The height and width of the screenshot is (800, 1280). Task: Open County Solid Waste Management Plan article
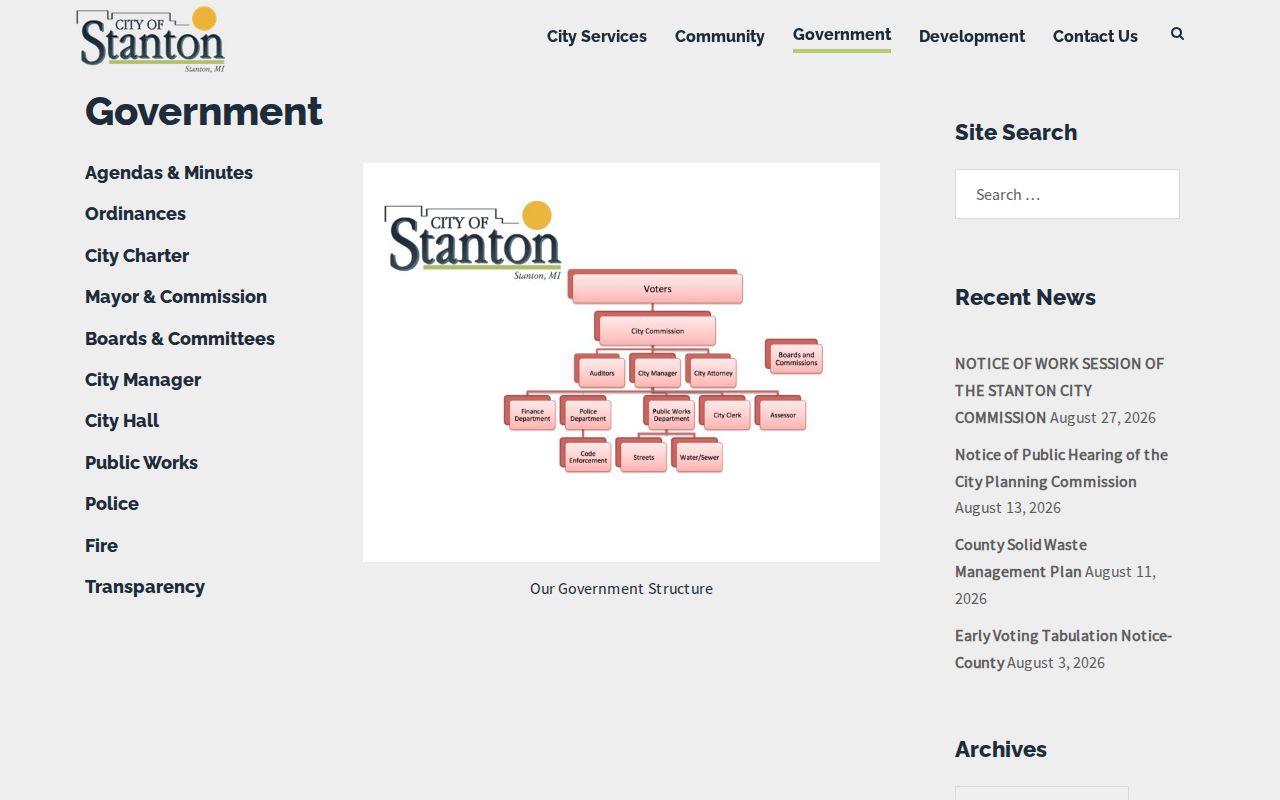(x=1020, y=558)
